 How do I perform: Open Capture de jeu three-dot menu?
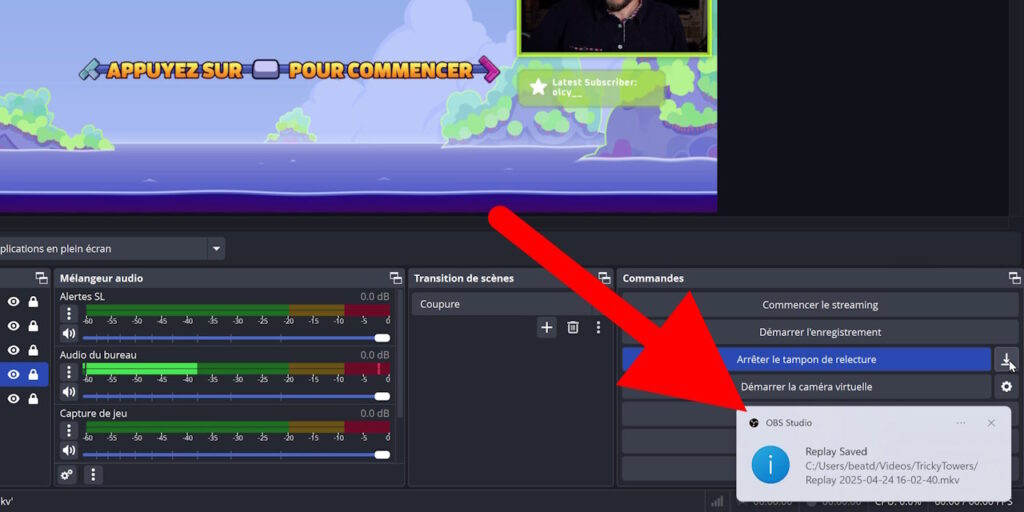[69, 430]
